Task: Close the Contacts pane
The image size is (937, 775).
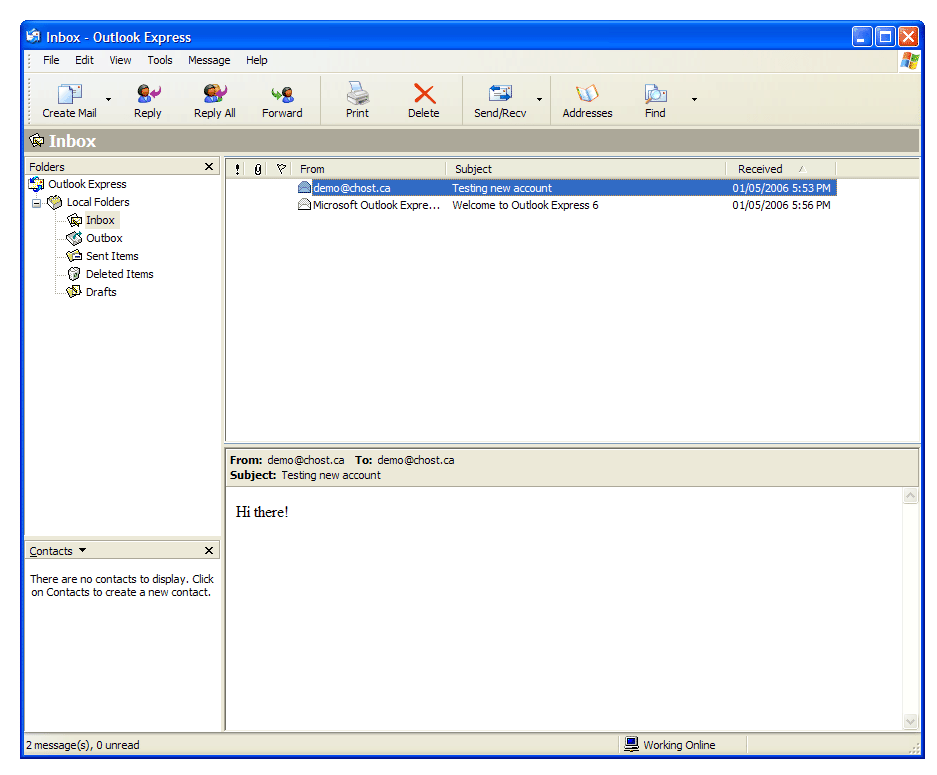Action: click(209, 550)
